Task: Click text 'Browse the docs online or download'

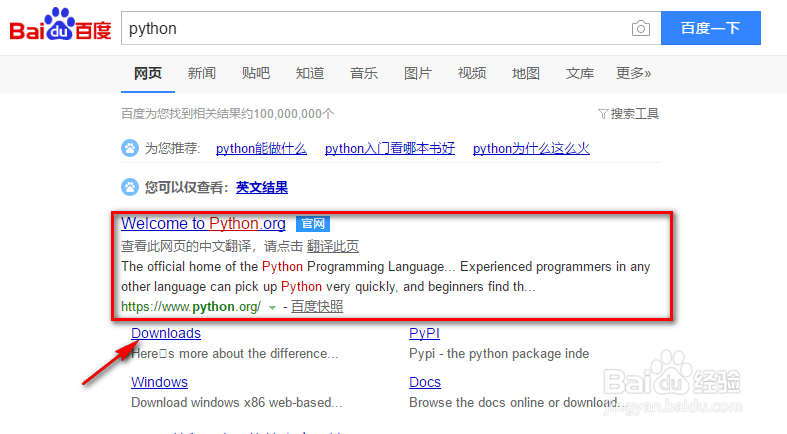Action: pyautogui.click(x=512, y=402)
